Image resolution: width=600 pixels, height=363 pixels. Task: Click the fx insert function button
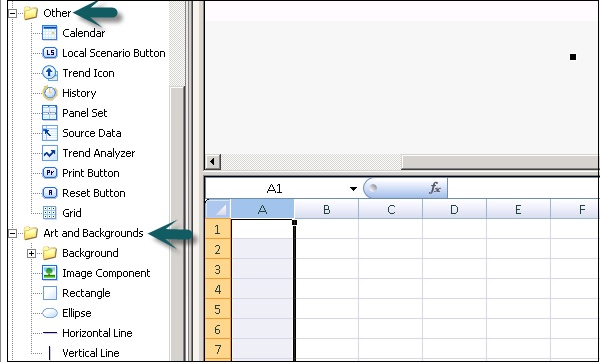[x=435, y=188]
